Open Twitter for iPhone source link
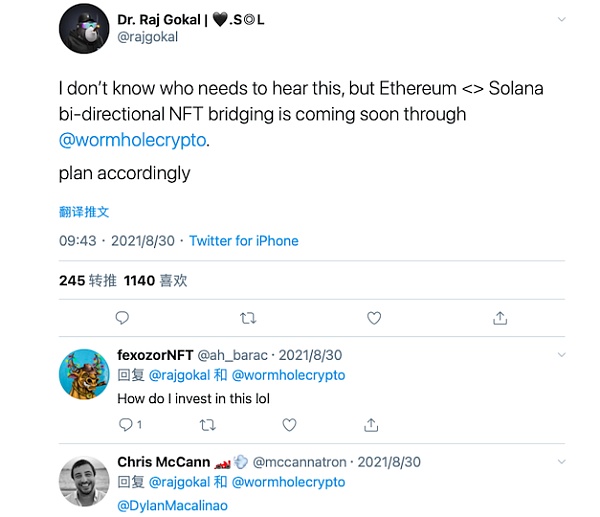Screen dimensions: 600x517 coord(244,241)
